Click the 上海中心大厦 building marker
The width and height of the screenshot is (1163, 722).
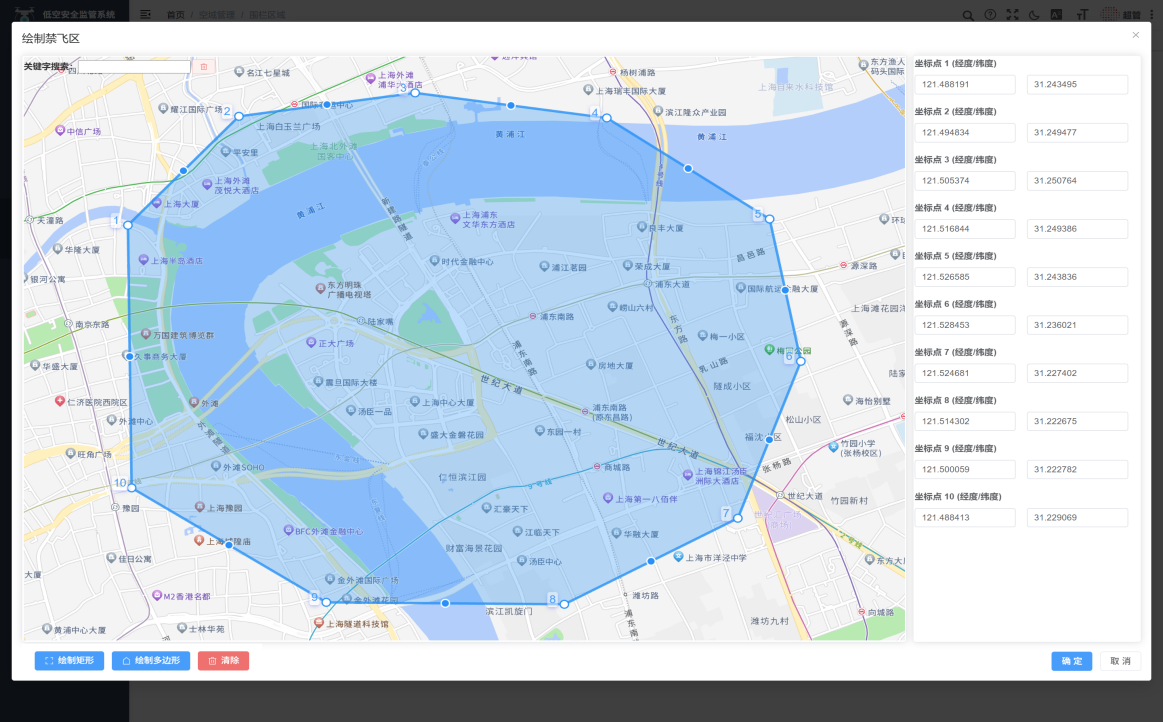point(415,401)
